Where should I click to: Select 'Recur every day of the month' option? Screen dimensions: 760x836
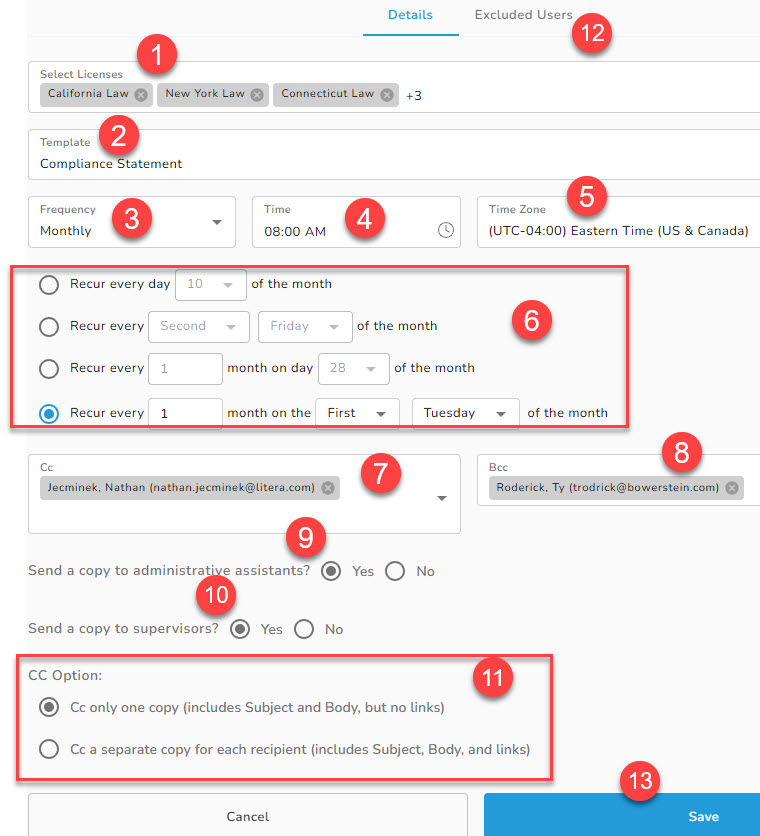point(49,285)
